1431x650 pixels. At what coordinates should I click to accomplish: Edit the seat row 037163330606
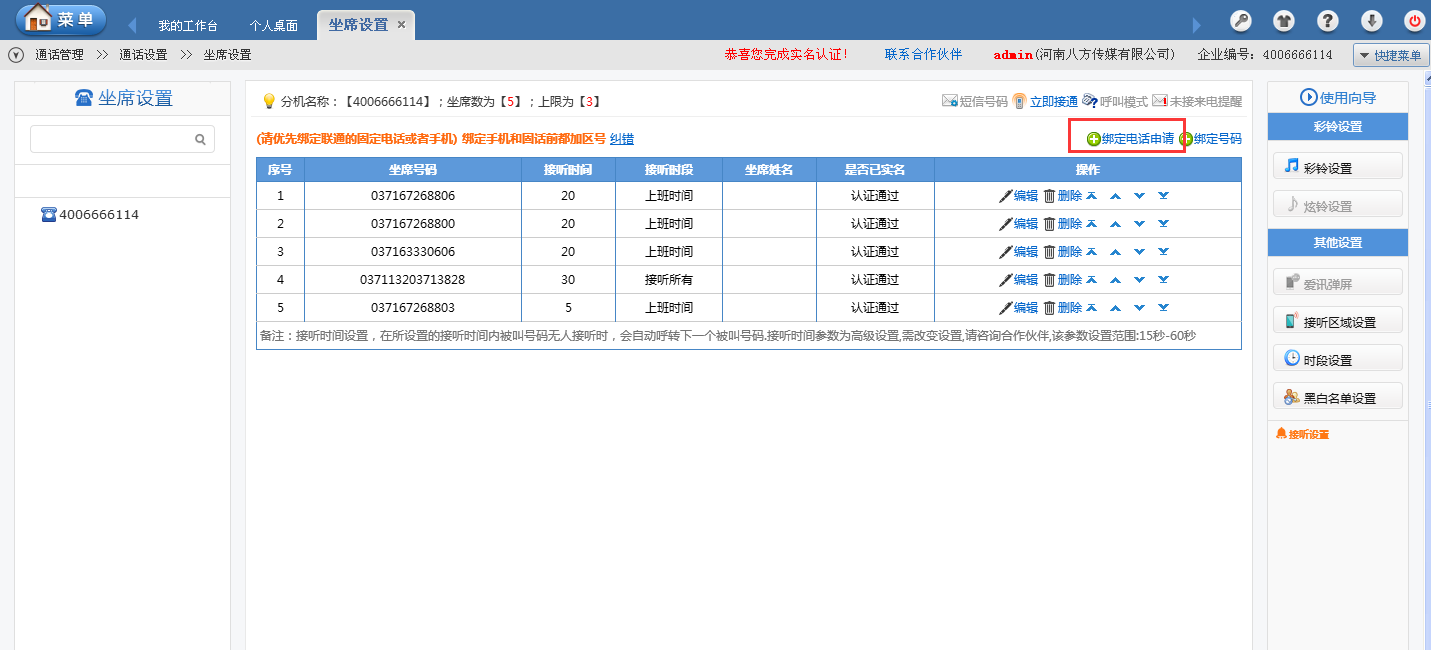pos(1018,252)
